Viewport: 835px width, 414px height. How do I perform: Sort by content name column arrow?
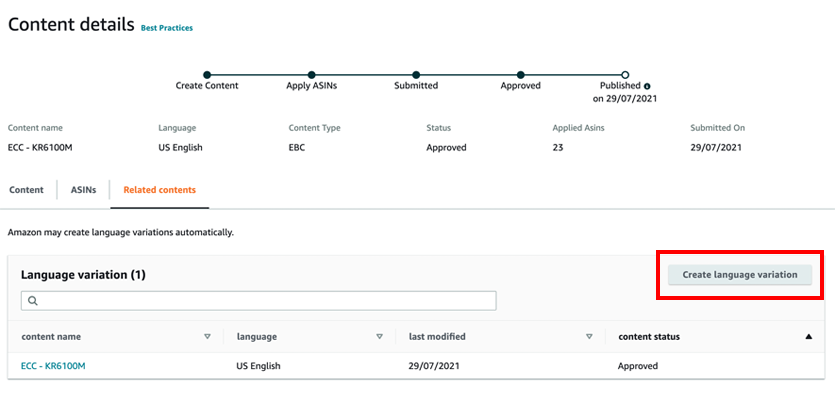point(207,337)
